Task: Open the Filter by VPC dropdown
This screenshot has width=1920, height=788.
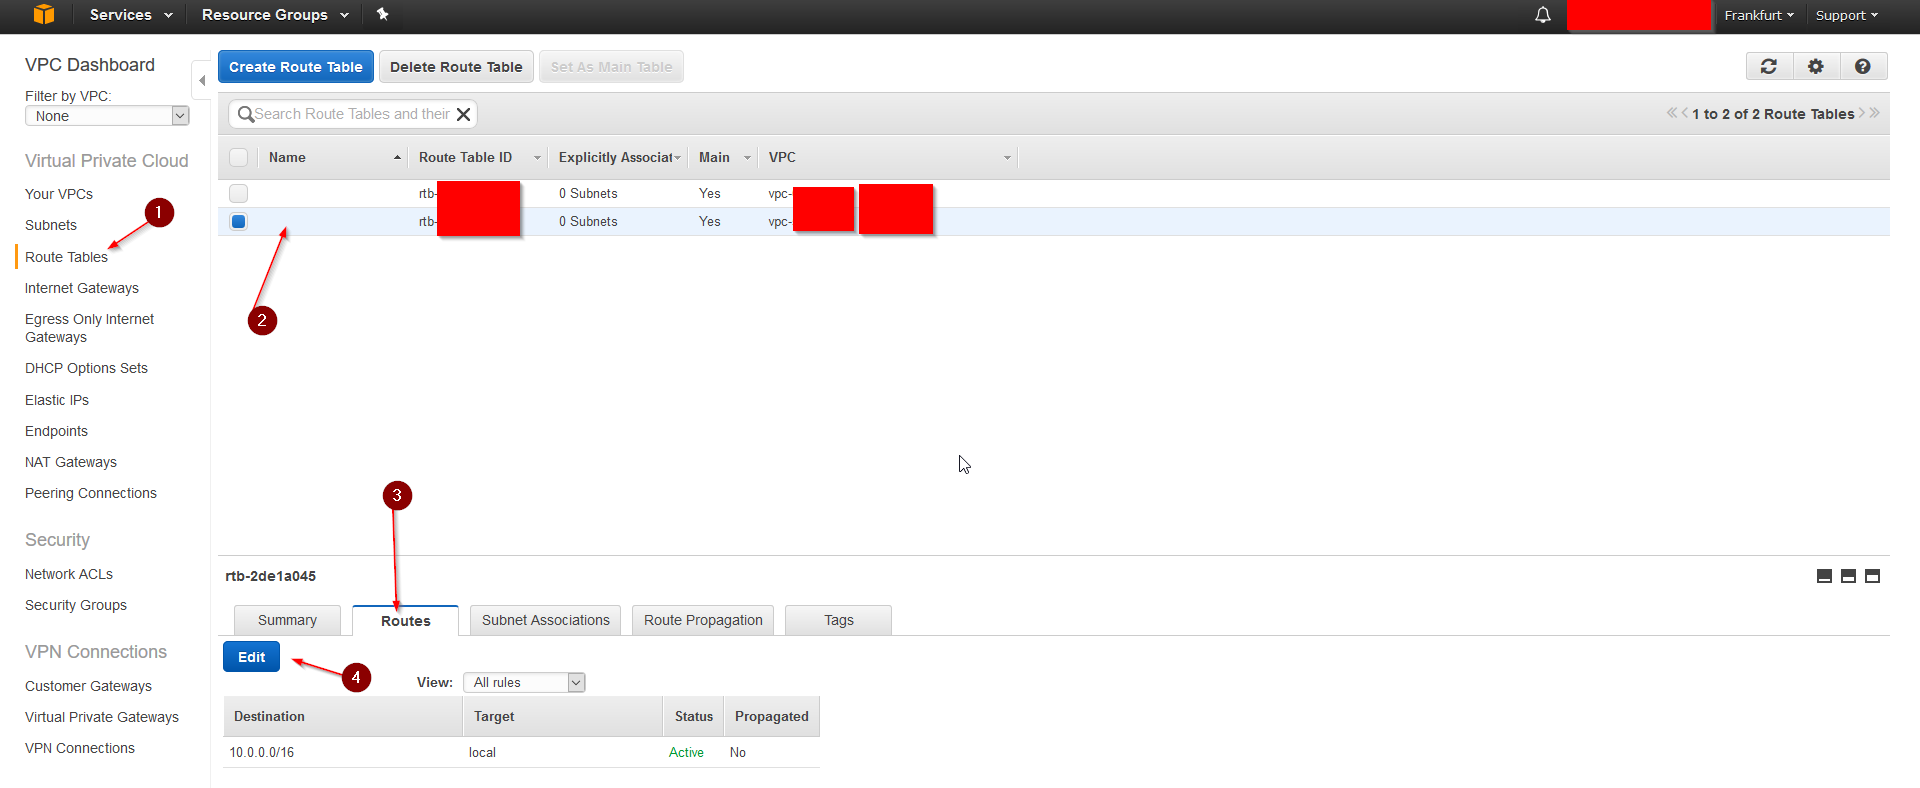Action: (x=107, y=116)
